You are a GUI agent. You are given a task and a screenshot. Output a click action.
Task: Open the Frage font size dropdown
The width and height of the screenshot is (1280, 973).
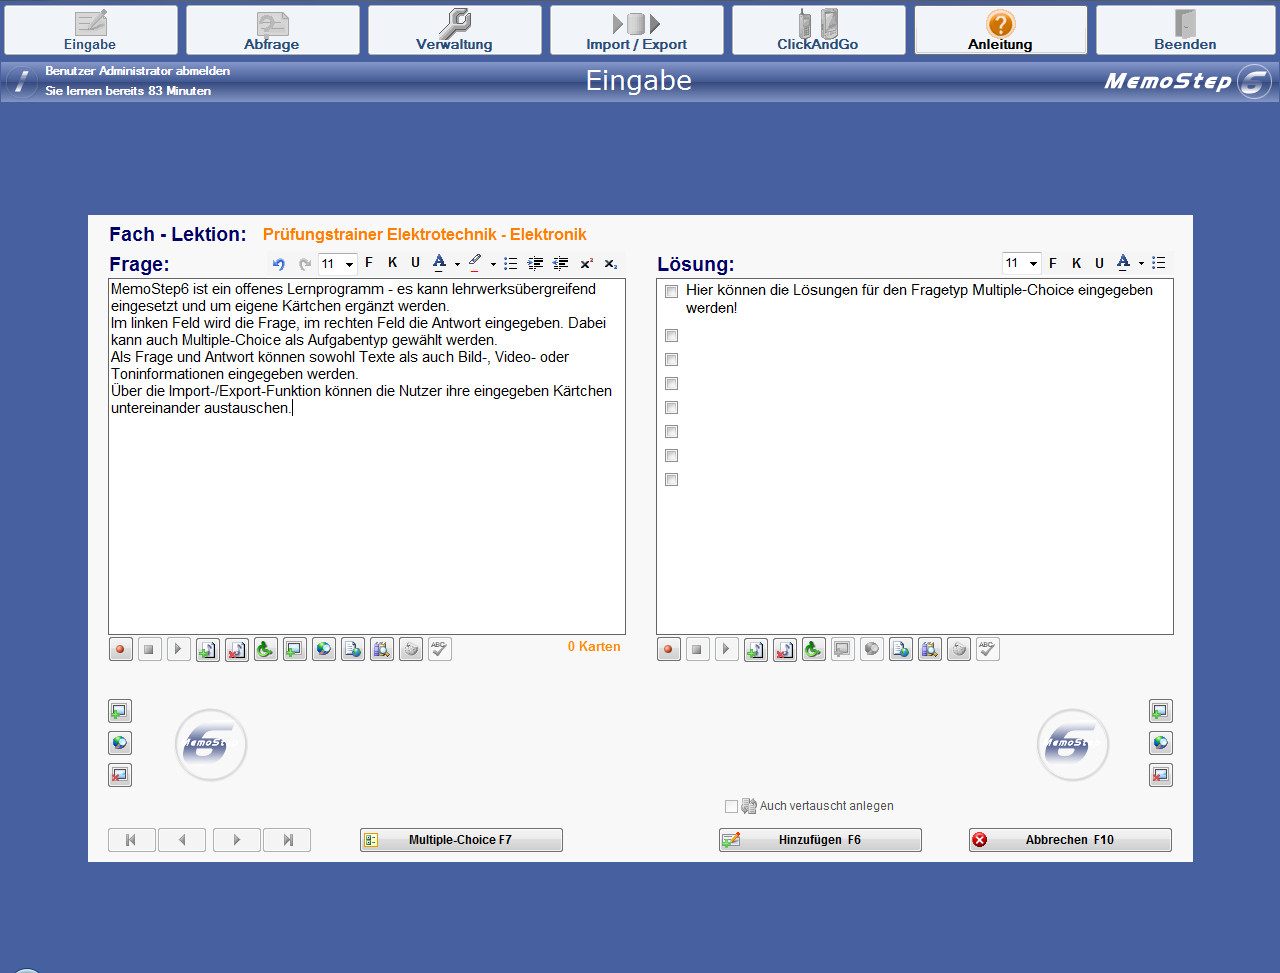coord(349,264)
